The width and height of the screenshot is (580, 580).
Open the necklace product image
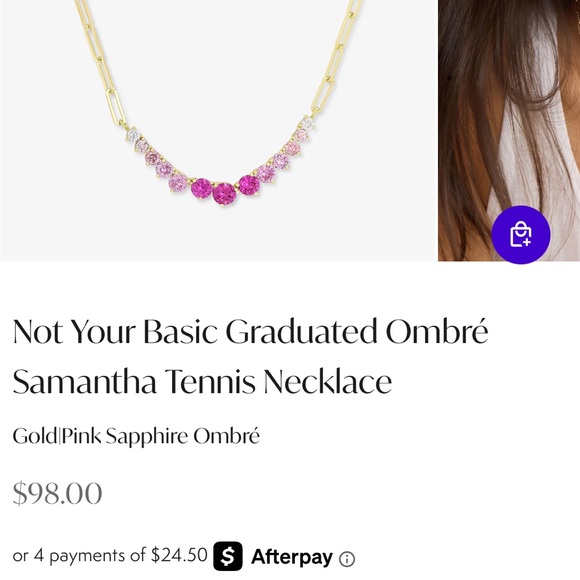pos(219,130)
